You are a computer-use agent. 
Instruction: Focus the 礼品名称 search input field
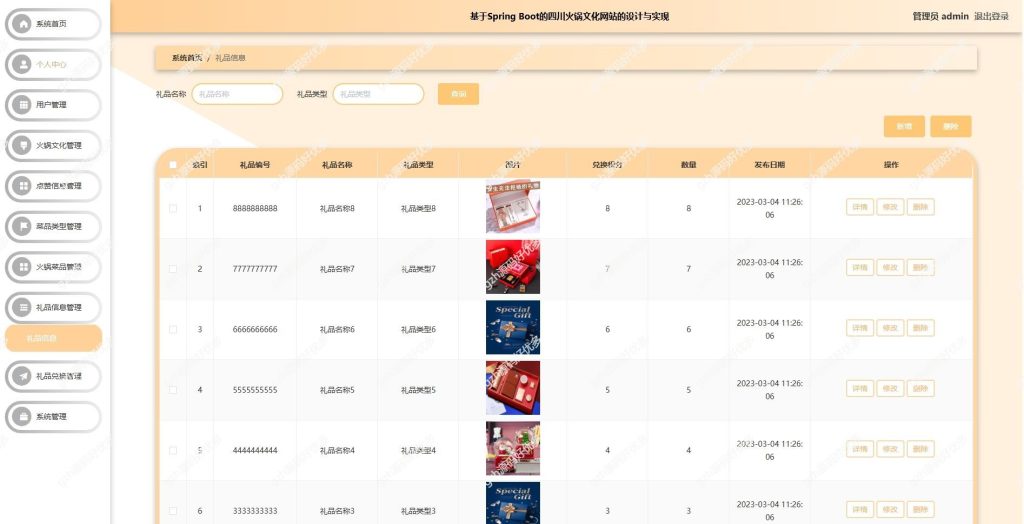237,94
